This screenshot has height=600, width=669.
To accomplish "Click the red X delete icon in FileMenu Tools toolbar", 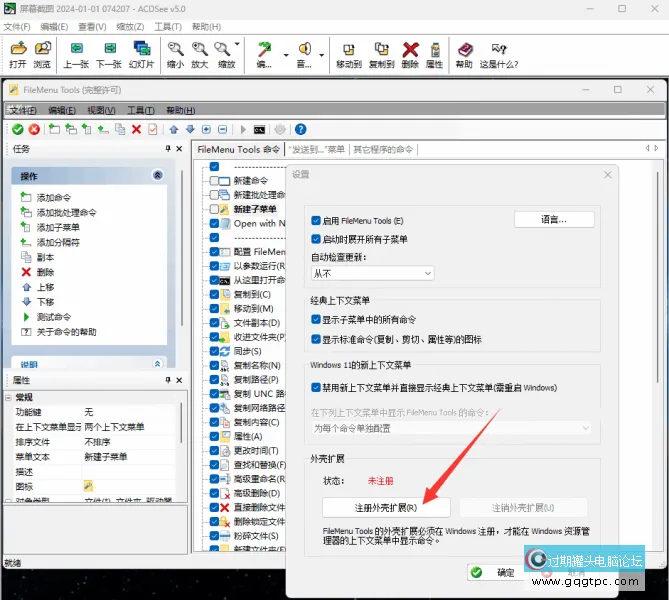I will coord(137,129).
